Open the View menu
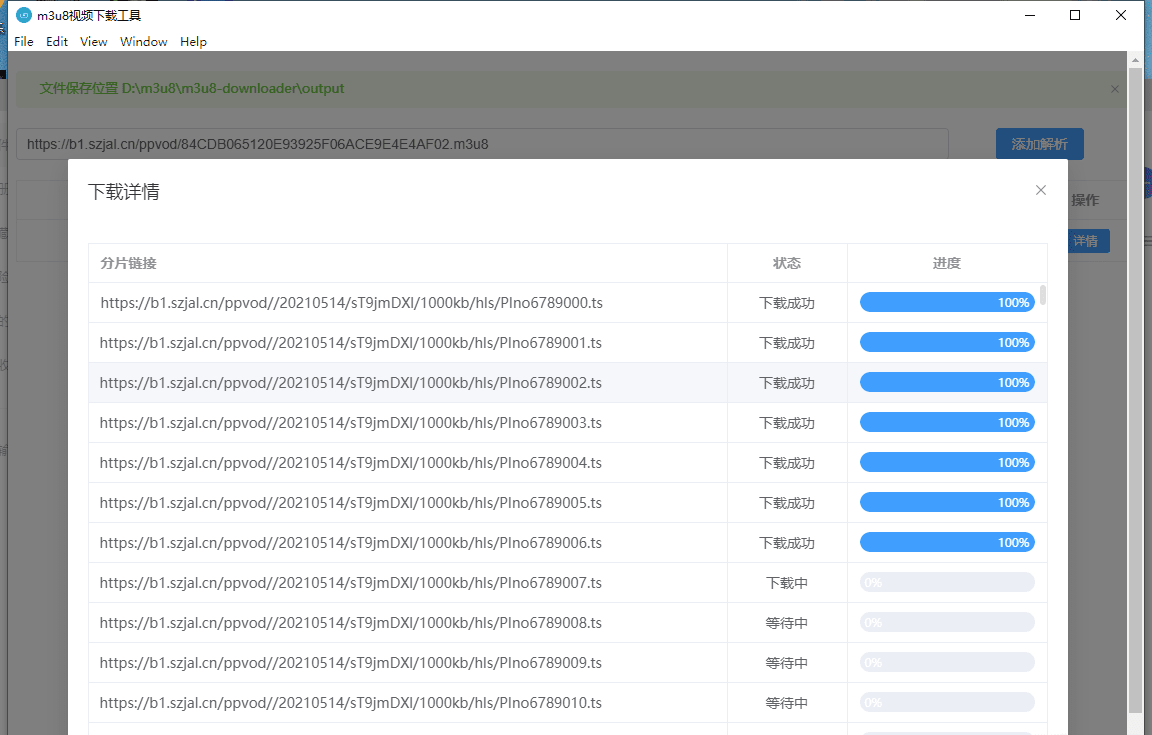Viewport: 1152px width, 735px height. pyautogui.click(x=94, y=42)
